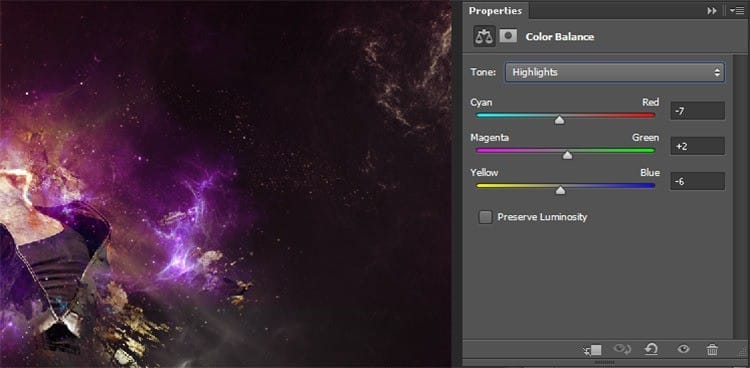This screenshot has height=368, width=750.
Task: Enable the Preserve Luminosity checkbox
Action: 485,217
